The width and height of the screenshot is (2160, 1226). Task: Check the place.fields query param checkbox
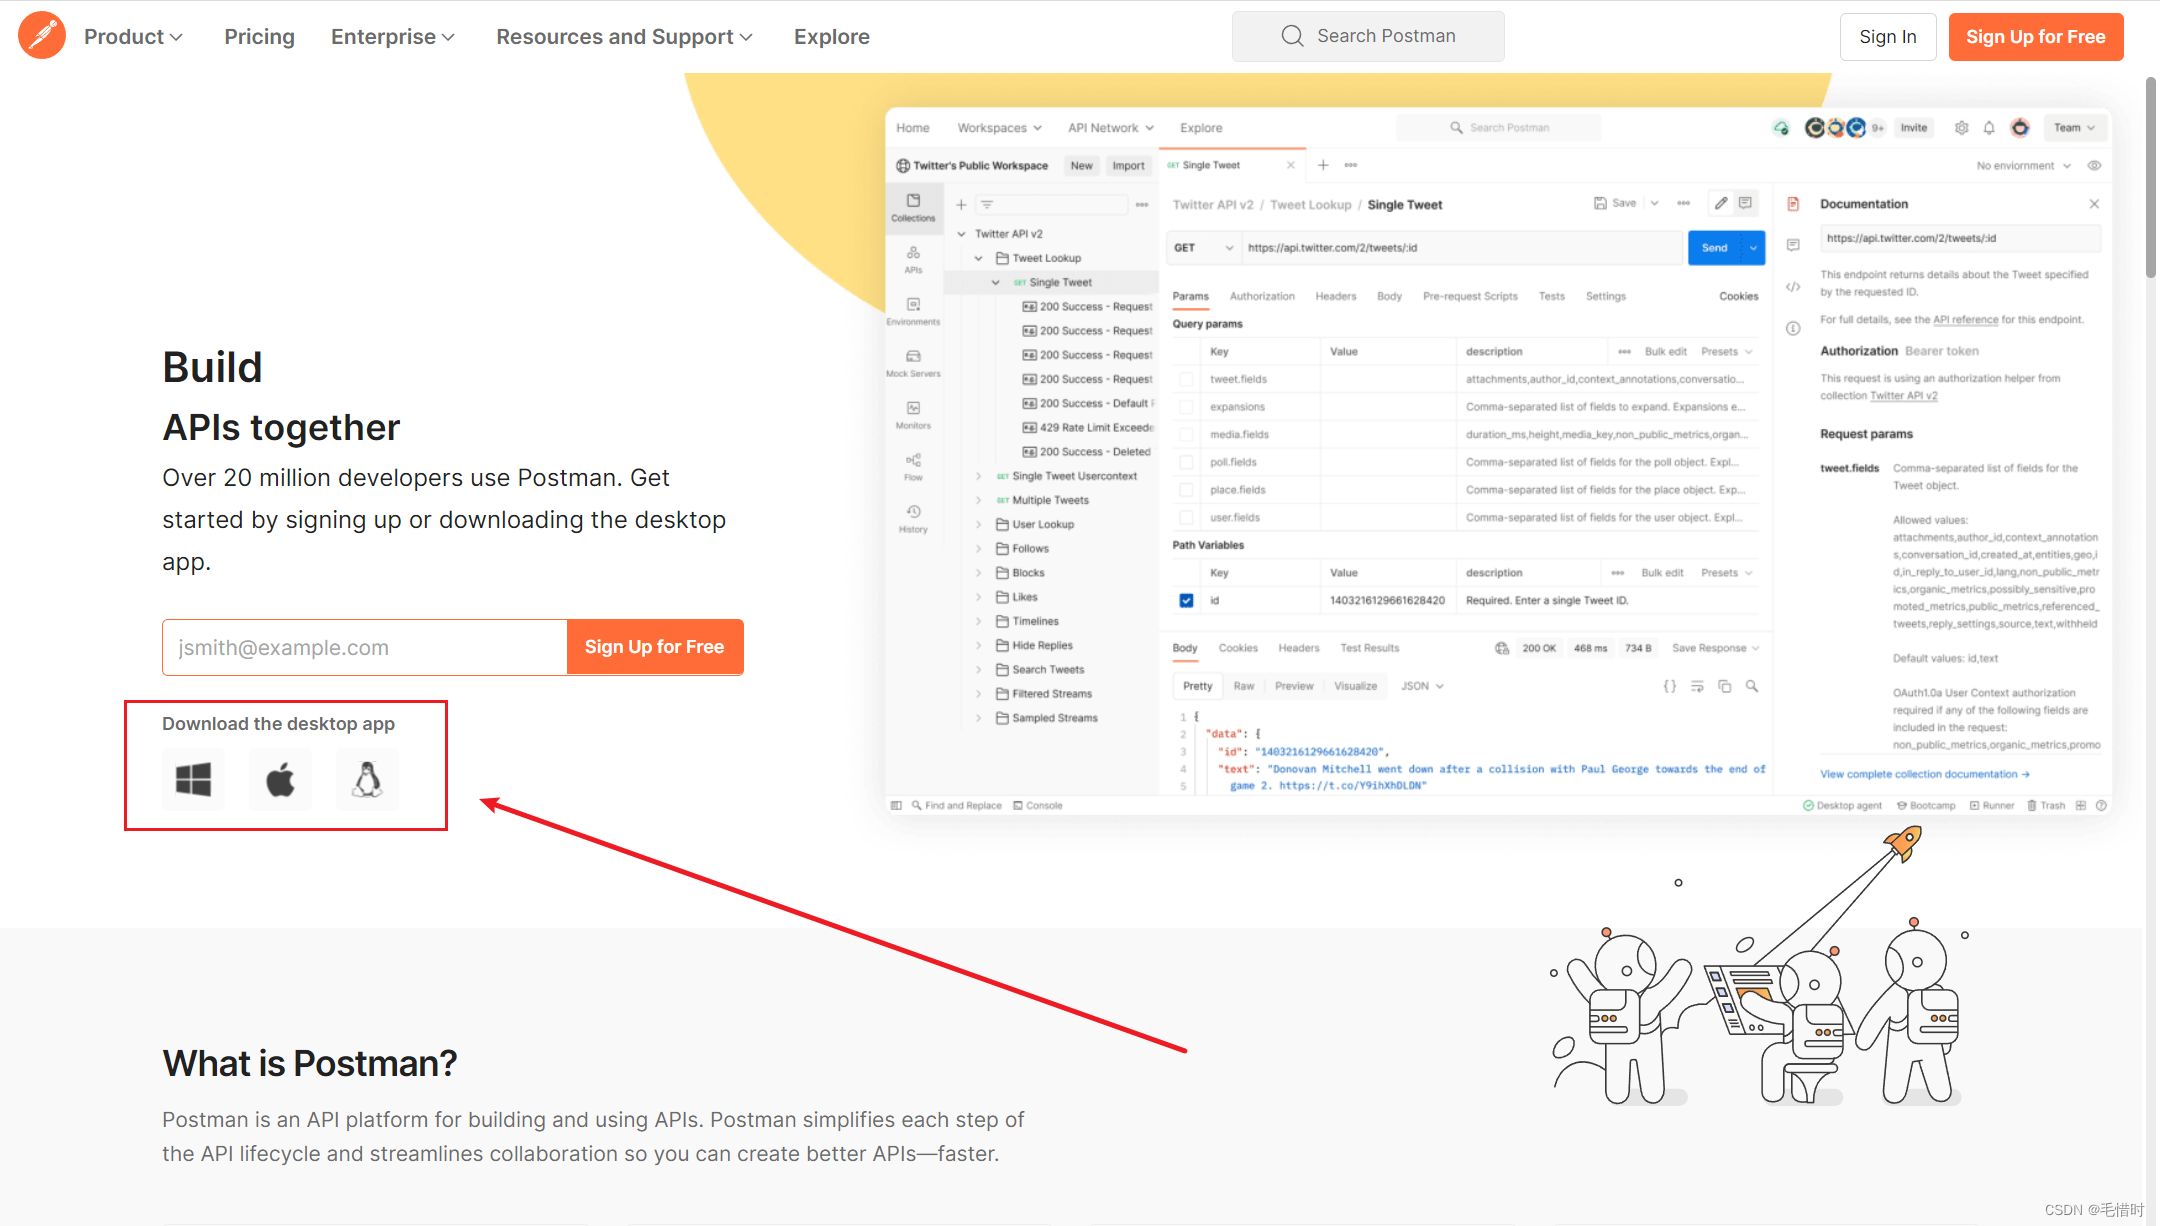[x=1186, y=490]
